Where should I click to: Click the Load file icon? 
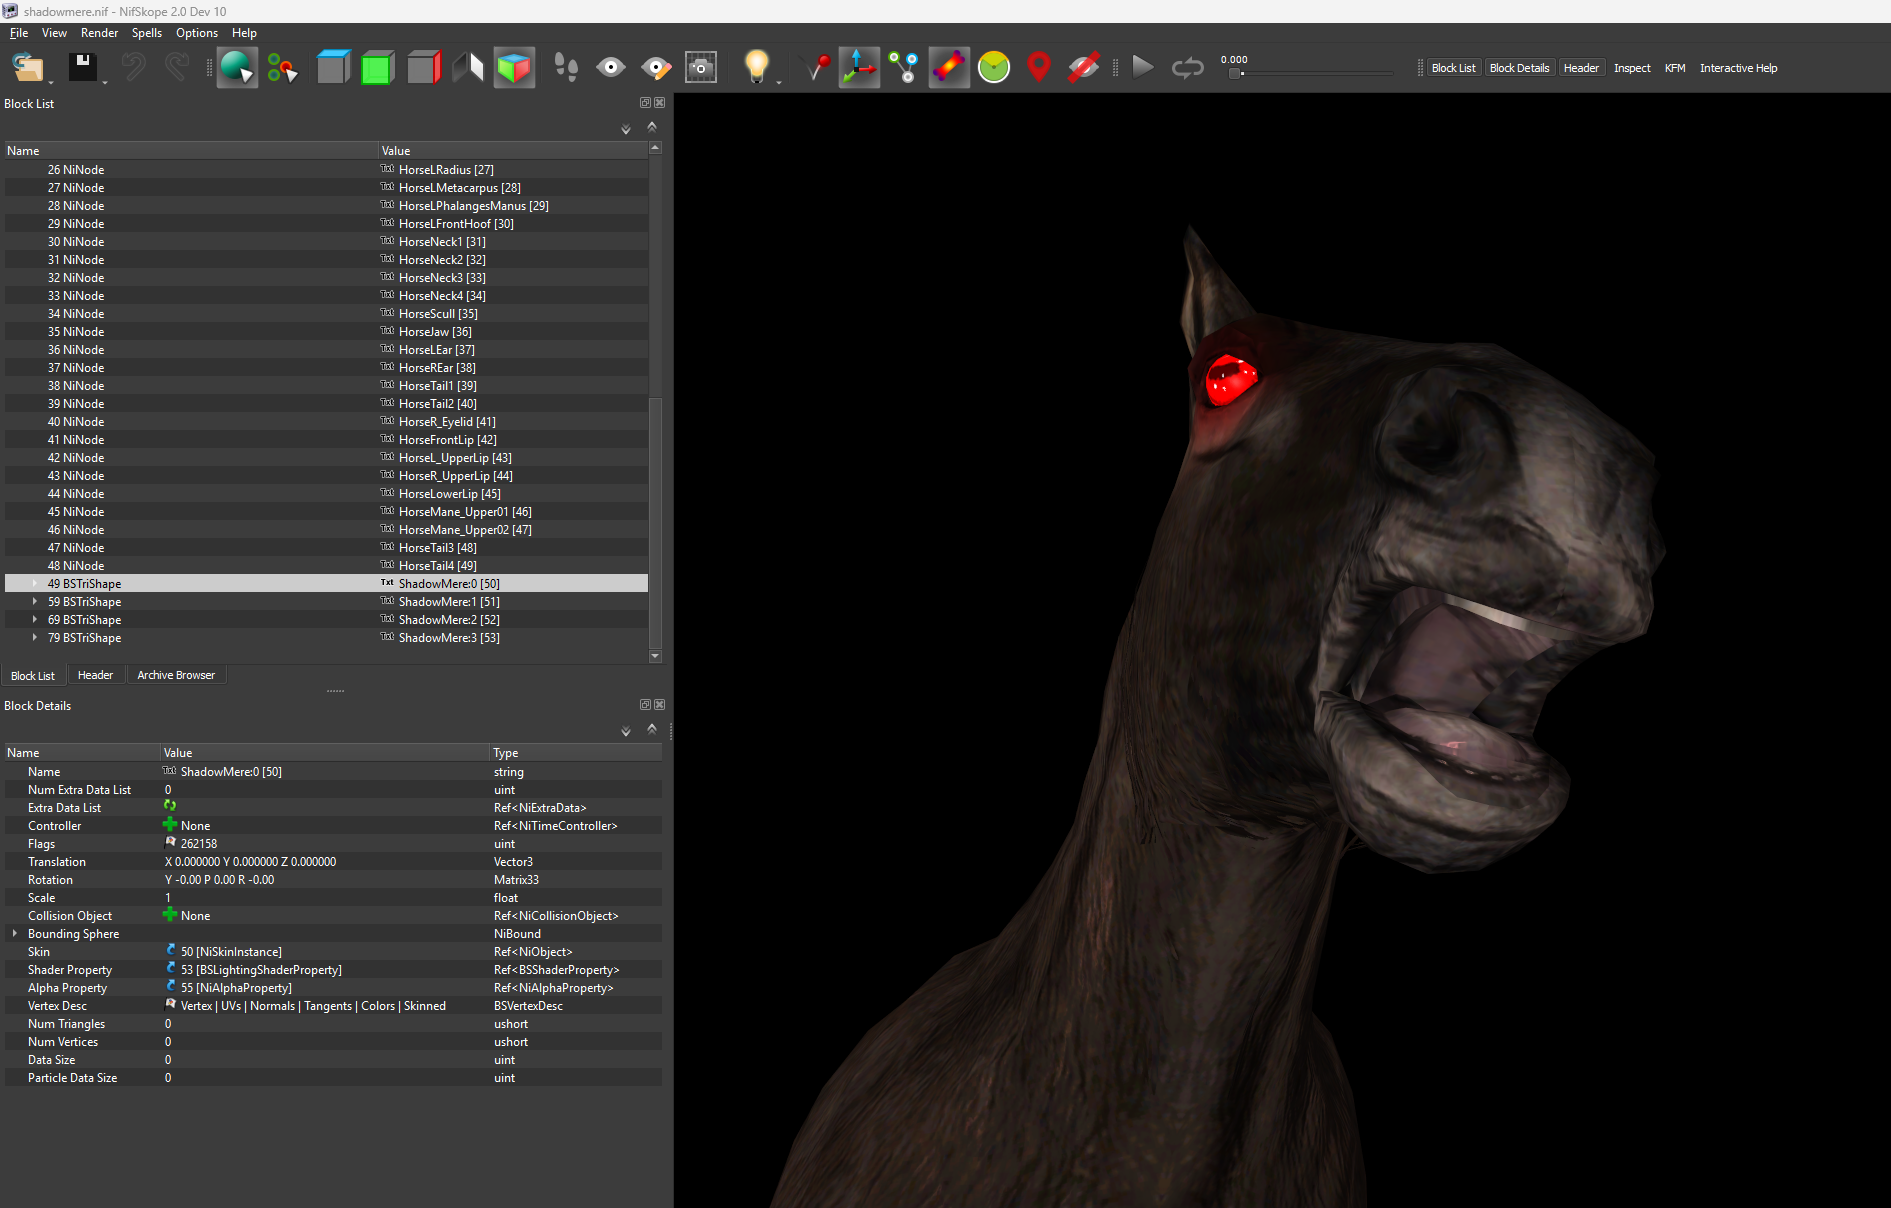27,68
